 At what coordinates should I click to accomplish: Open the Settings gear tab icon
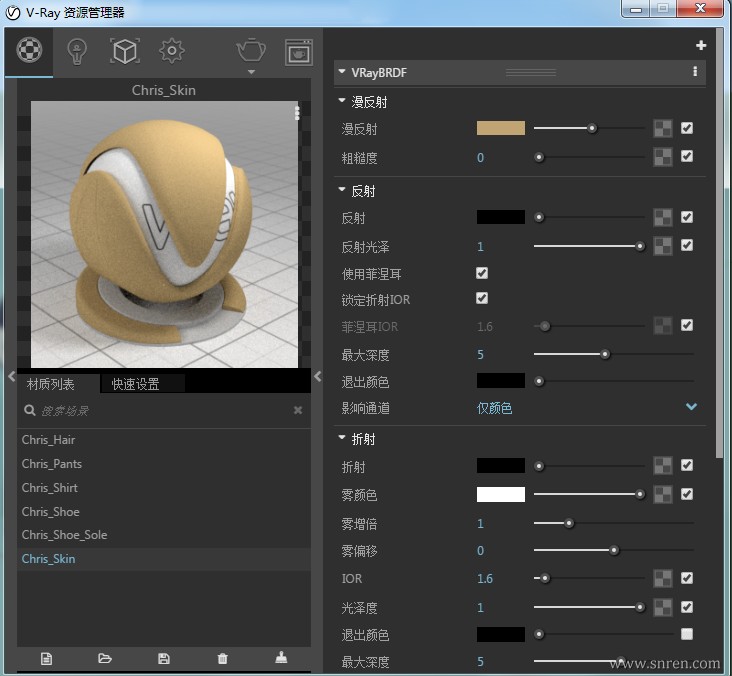pos(172,51)
